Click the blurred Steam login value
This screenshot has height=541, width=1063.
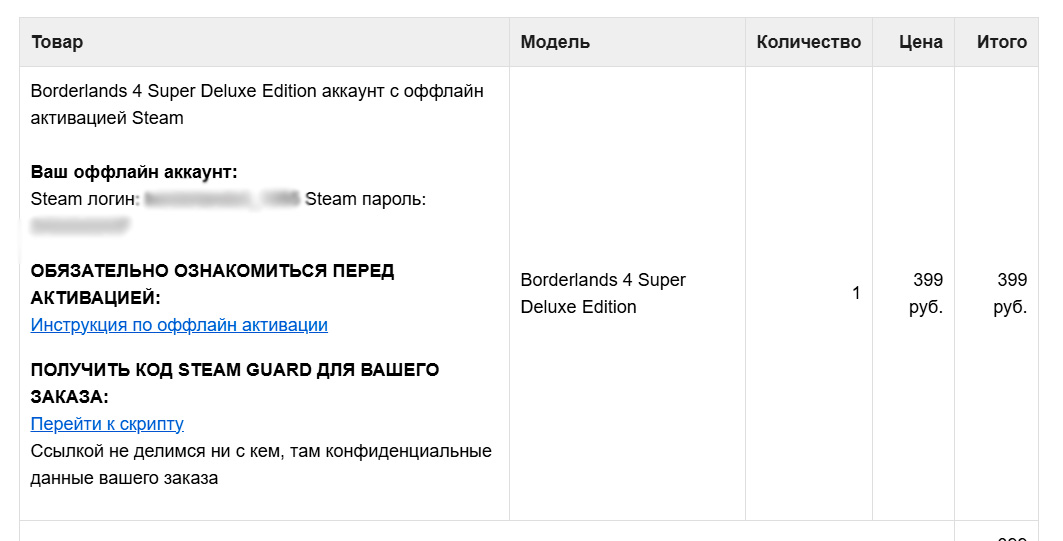tap(222, 200)
